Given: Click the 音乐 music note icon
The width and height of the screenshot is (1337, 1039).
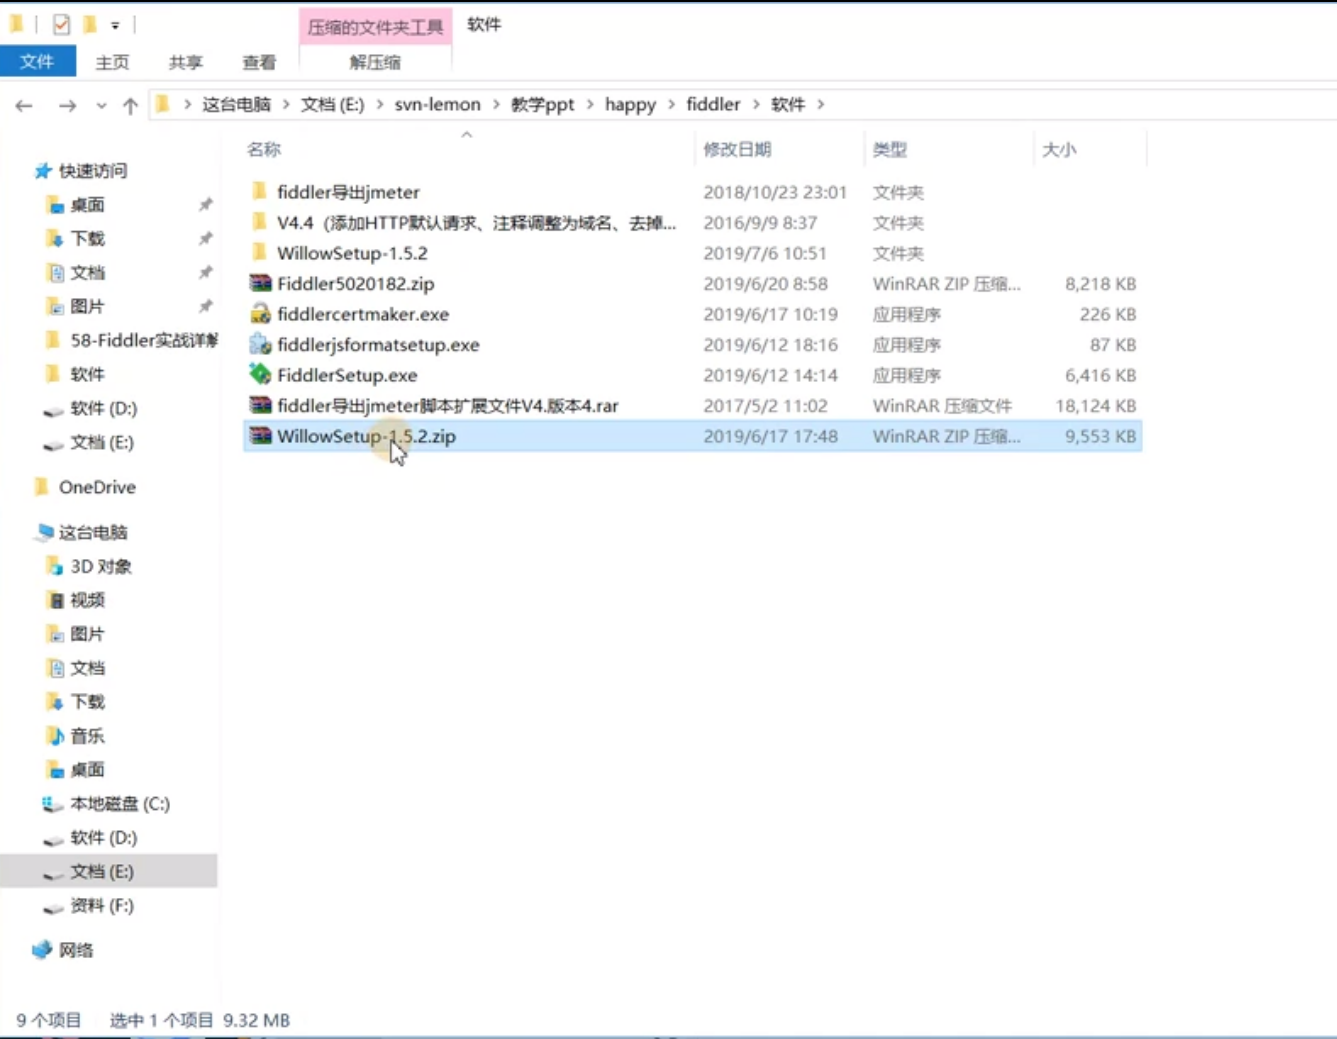Looking at the screenshot, I should (x=55, y=736).
